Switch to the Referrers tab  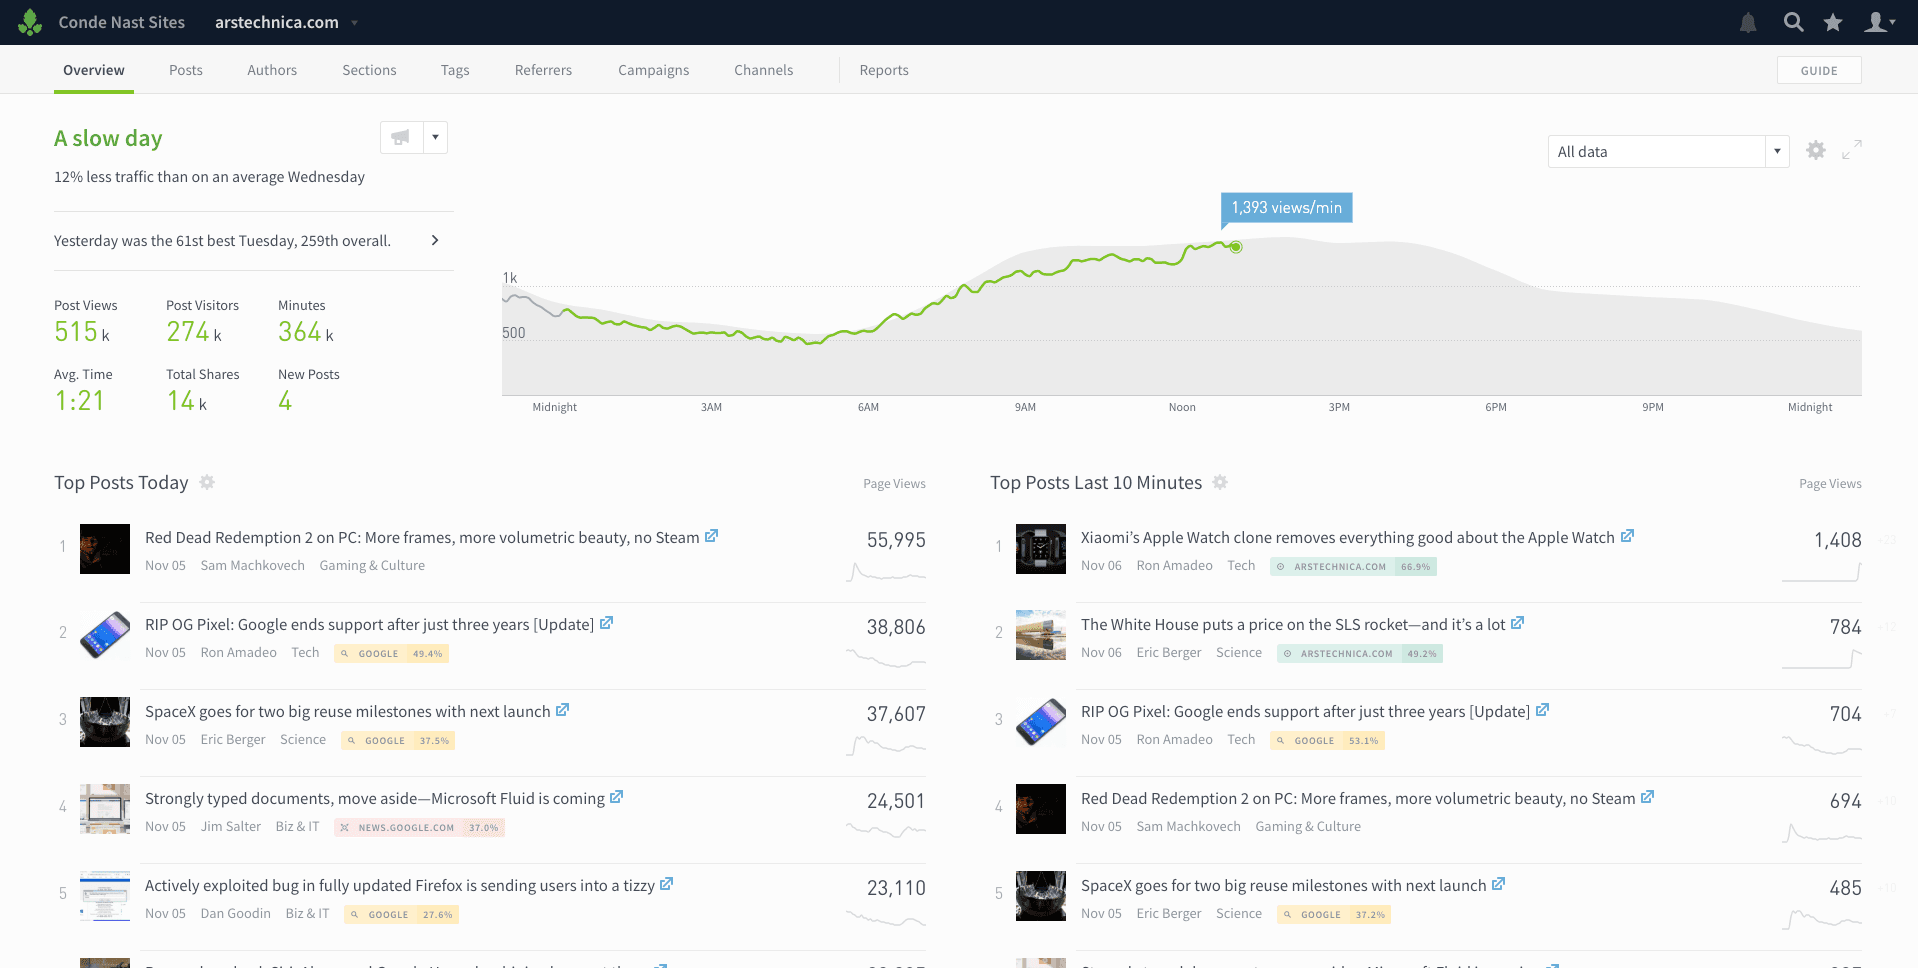pos(543,70)
